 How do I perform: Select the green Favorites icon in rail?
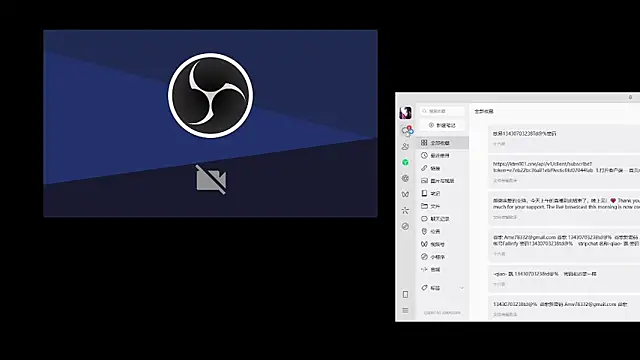pos(405,162)
